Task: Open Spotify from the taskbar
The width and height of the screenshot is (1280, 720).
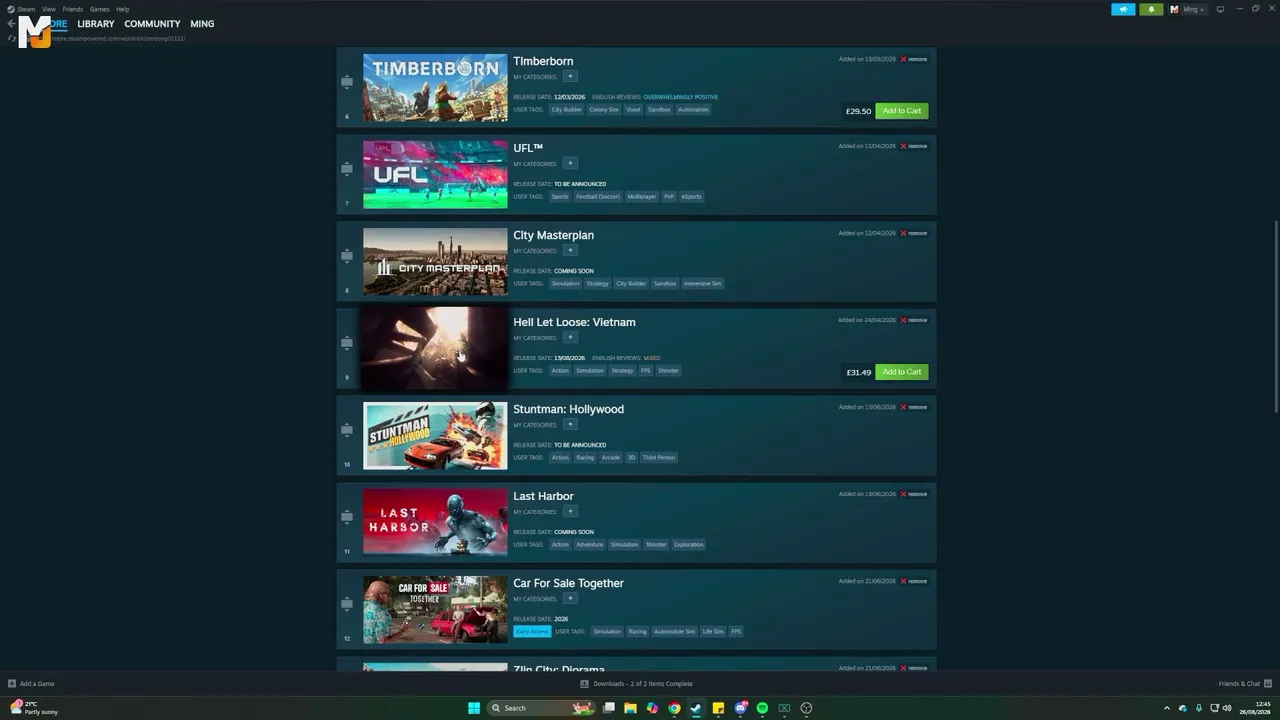Action: (x=762, y=708)
